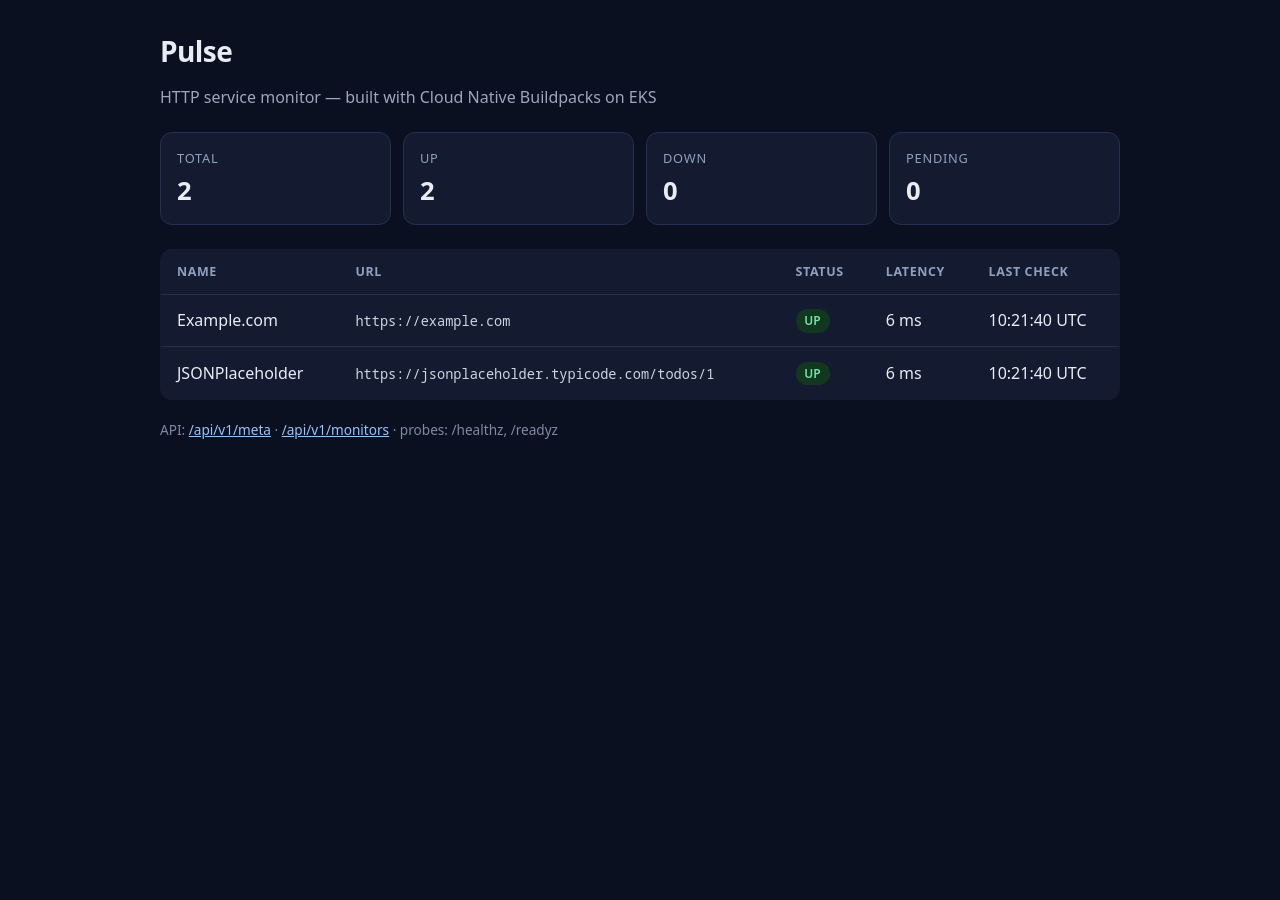Click the URL column header
The height and width of the screenshot is (900, 1280).
click(x=368, y=272)
